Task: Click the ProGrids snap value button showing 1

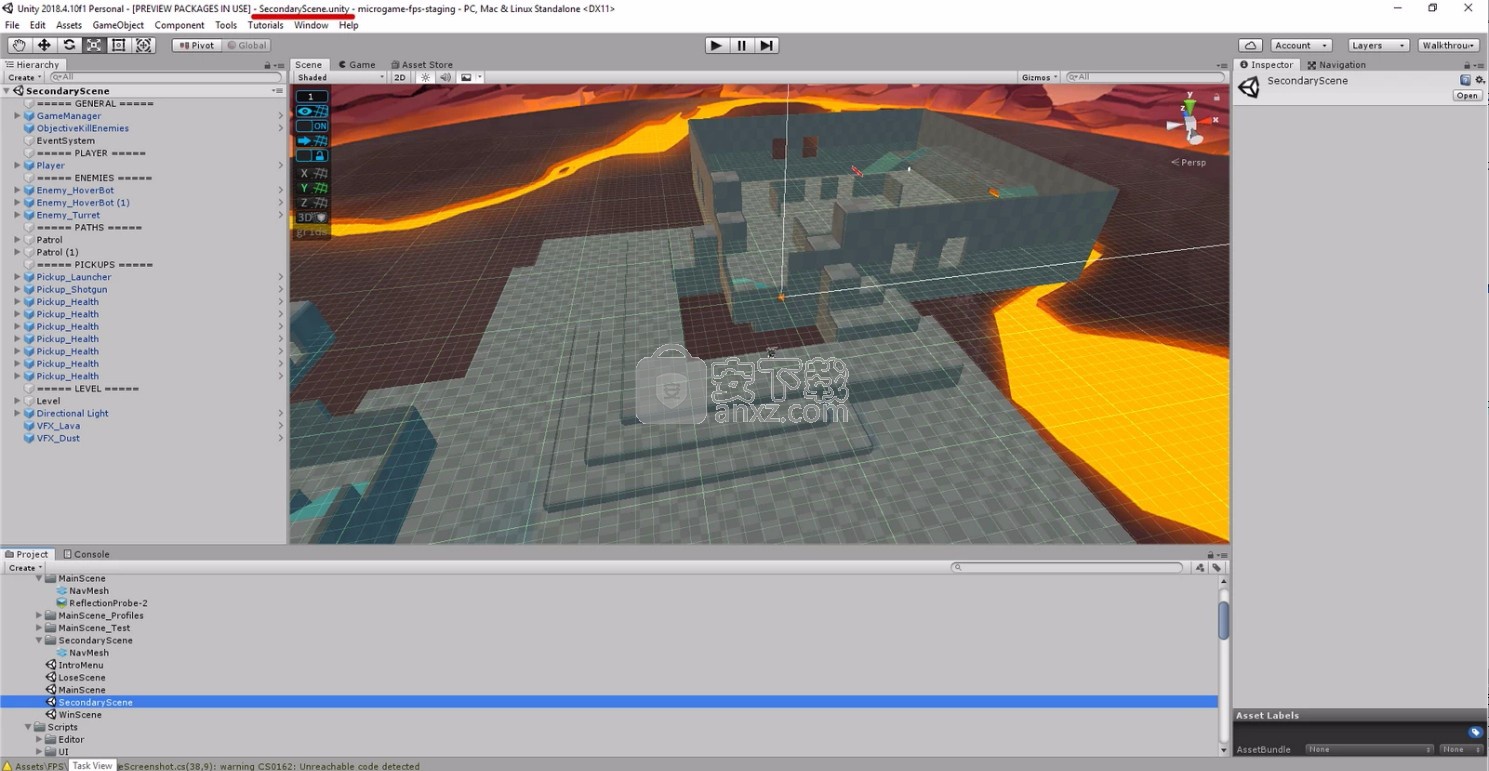Action: [x=311, y=97]
